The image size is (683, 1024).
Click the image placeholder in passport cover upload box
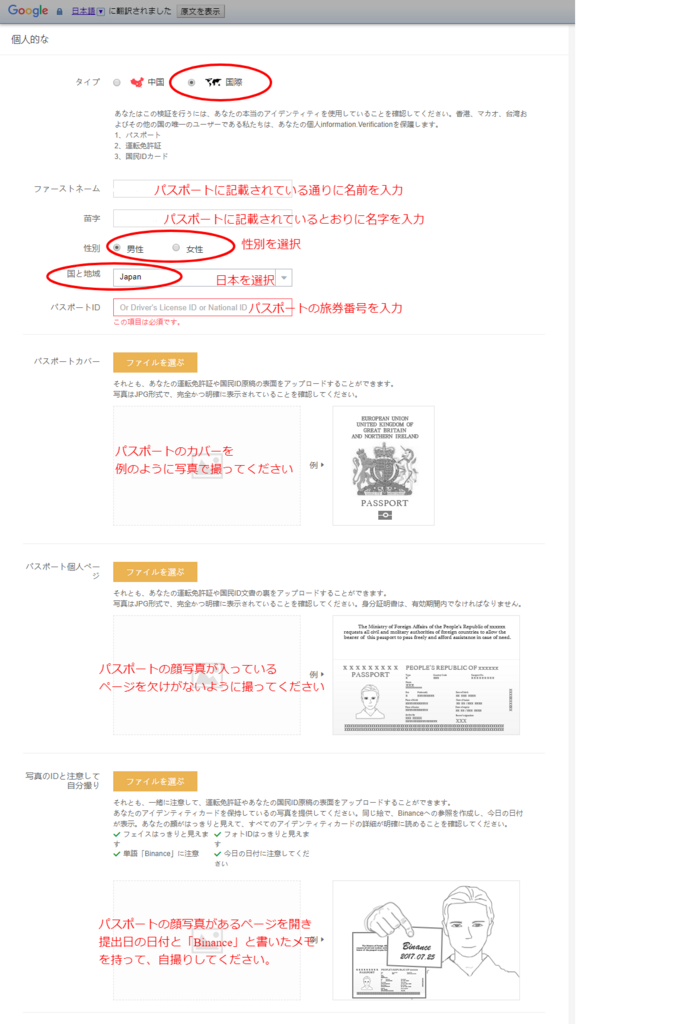point(206,466)
